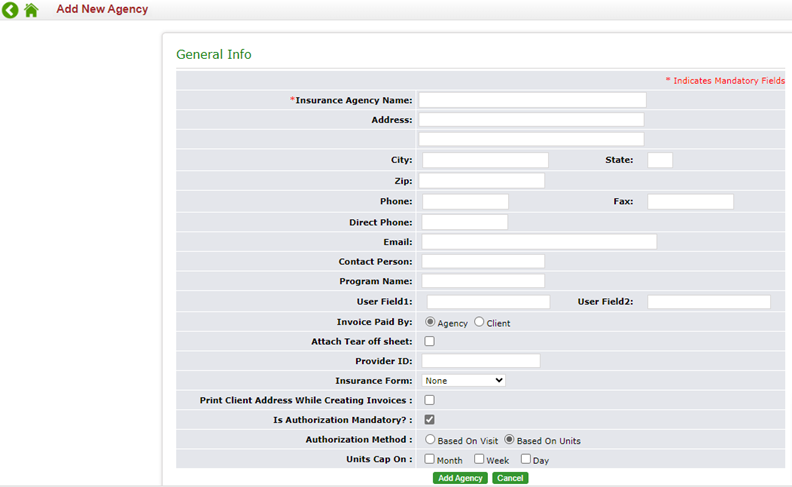792x487 pixels.
Task: Select Client for Invoice Paid By
Action: coord(479,322)
